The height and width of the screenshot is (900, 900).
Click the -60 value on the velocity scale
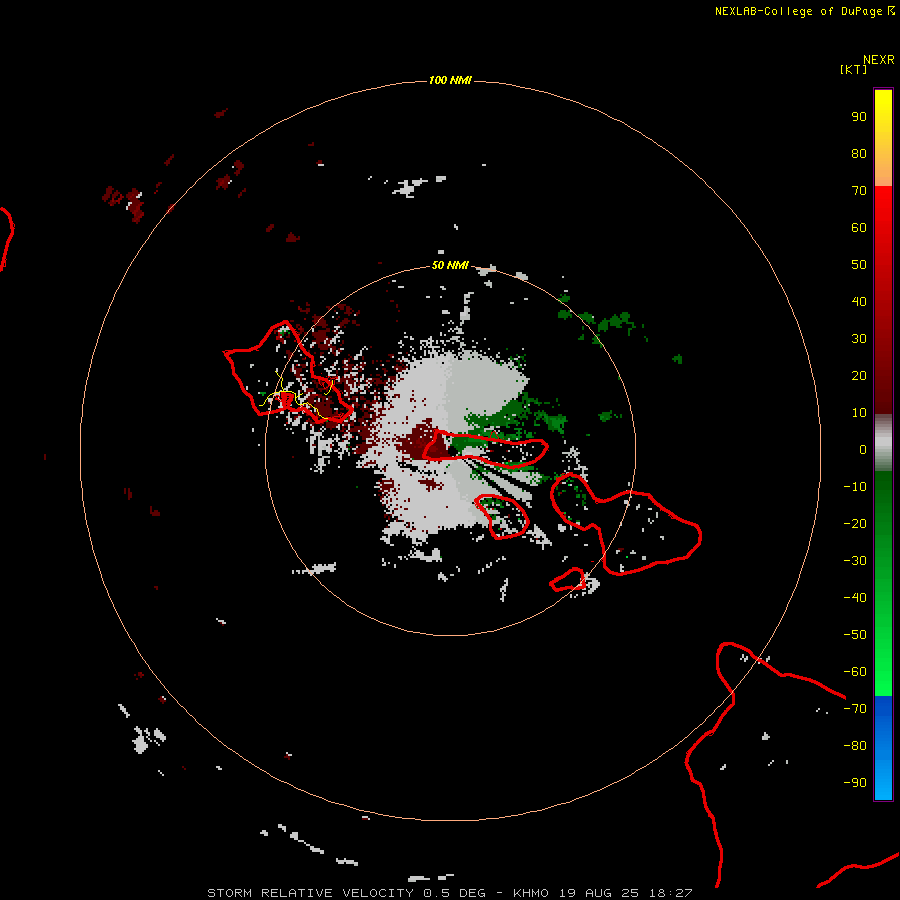pyautogui.click(x=855, y=672)
